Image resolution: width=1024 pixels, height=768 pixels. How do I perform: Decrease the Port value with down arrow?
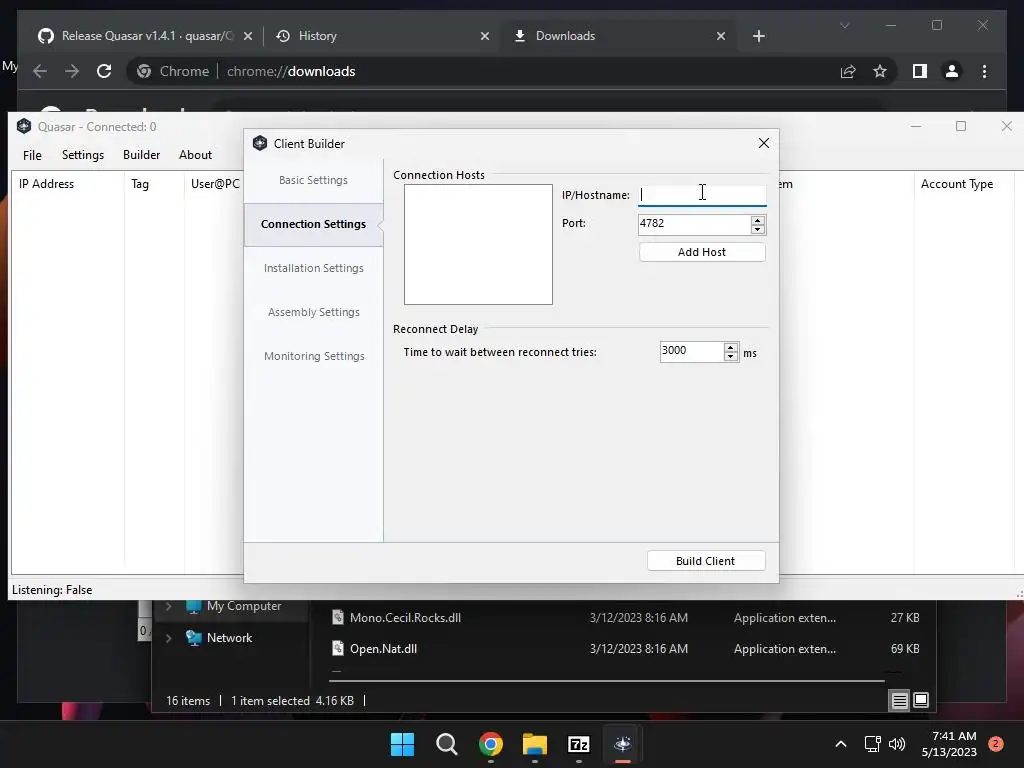tap(758, 229)
